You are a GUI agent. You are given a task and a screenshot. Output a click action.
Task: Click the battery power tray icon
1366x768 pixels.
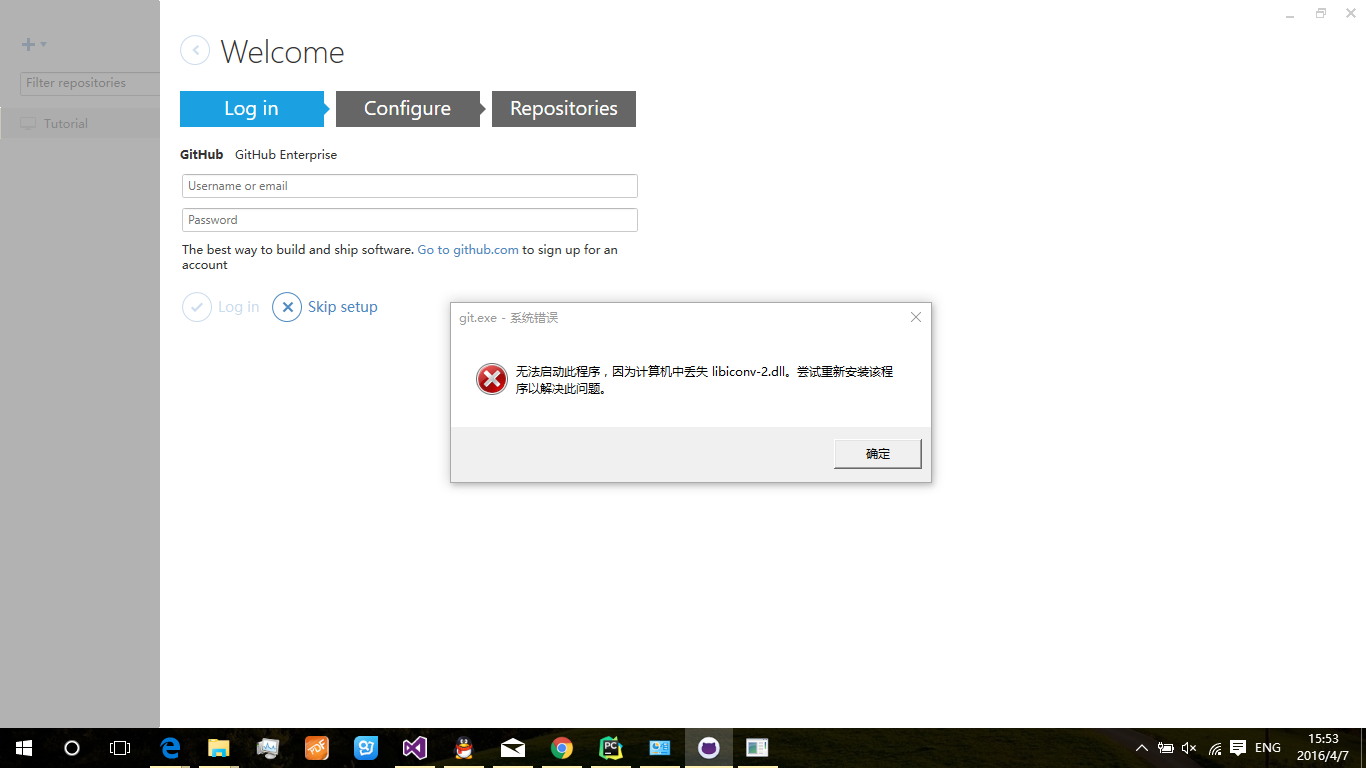(x=1166, y=748)
